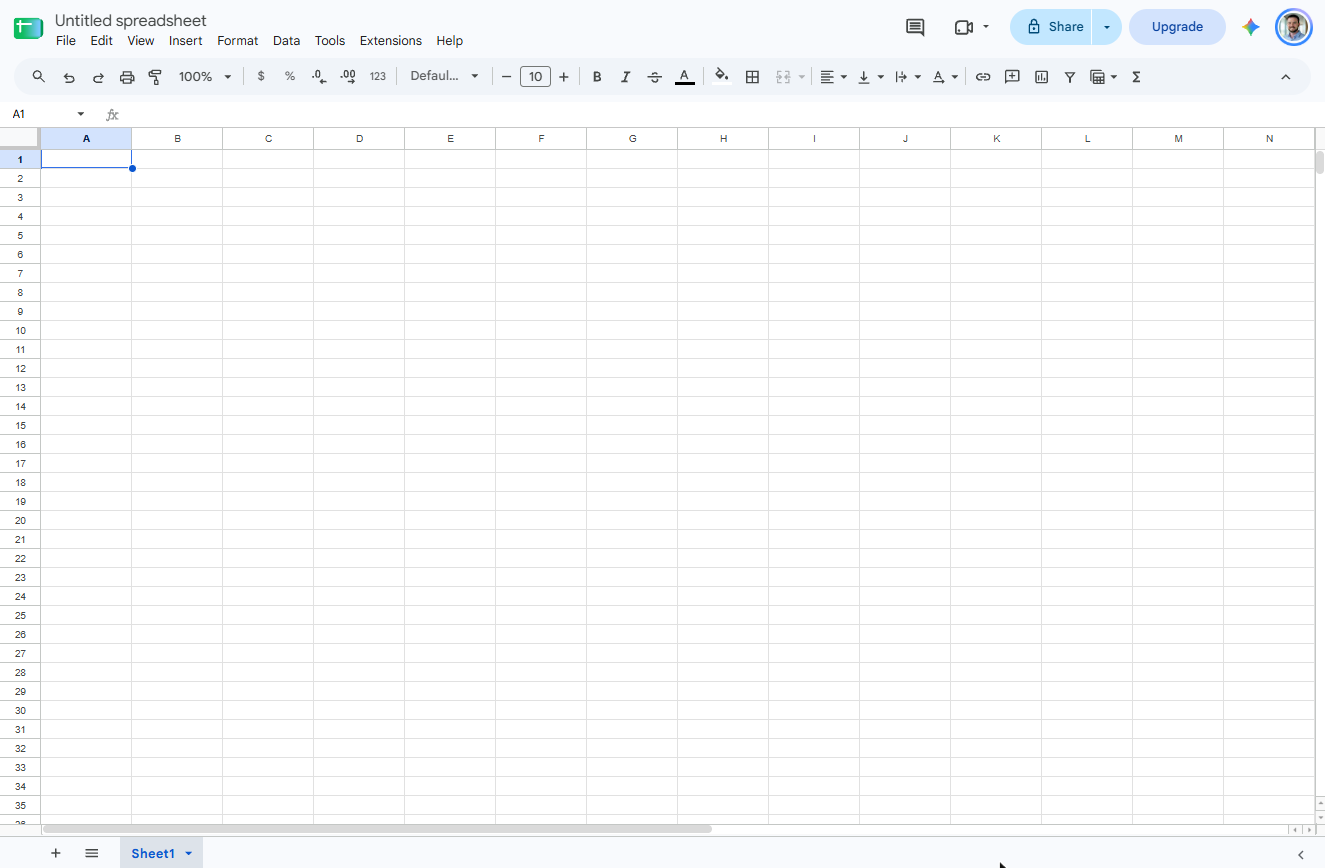Toggle Bold formatting
This screenshot has height=868, width=1325.
tap(597, 77)
